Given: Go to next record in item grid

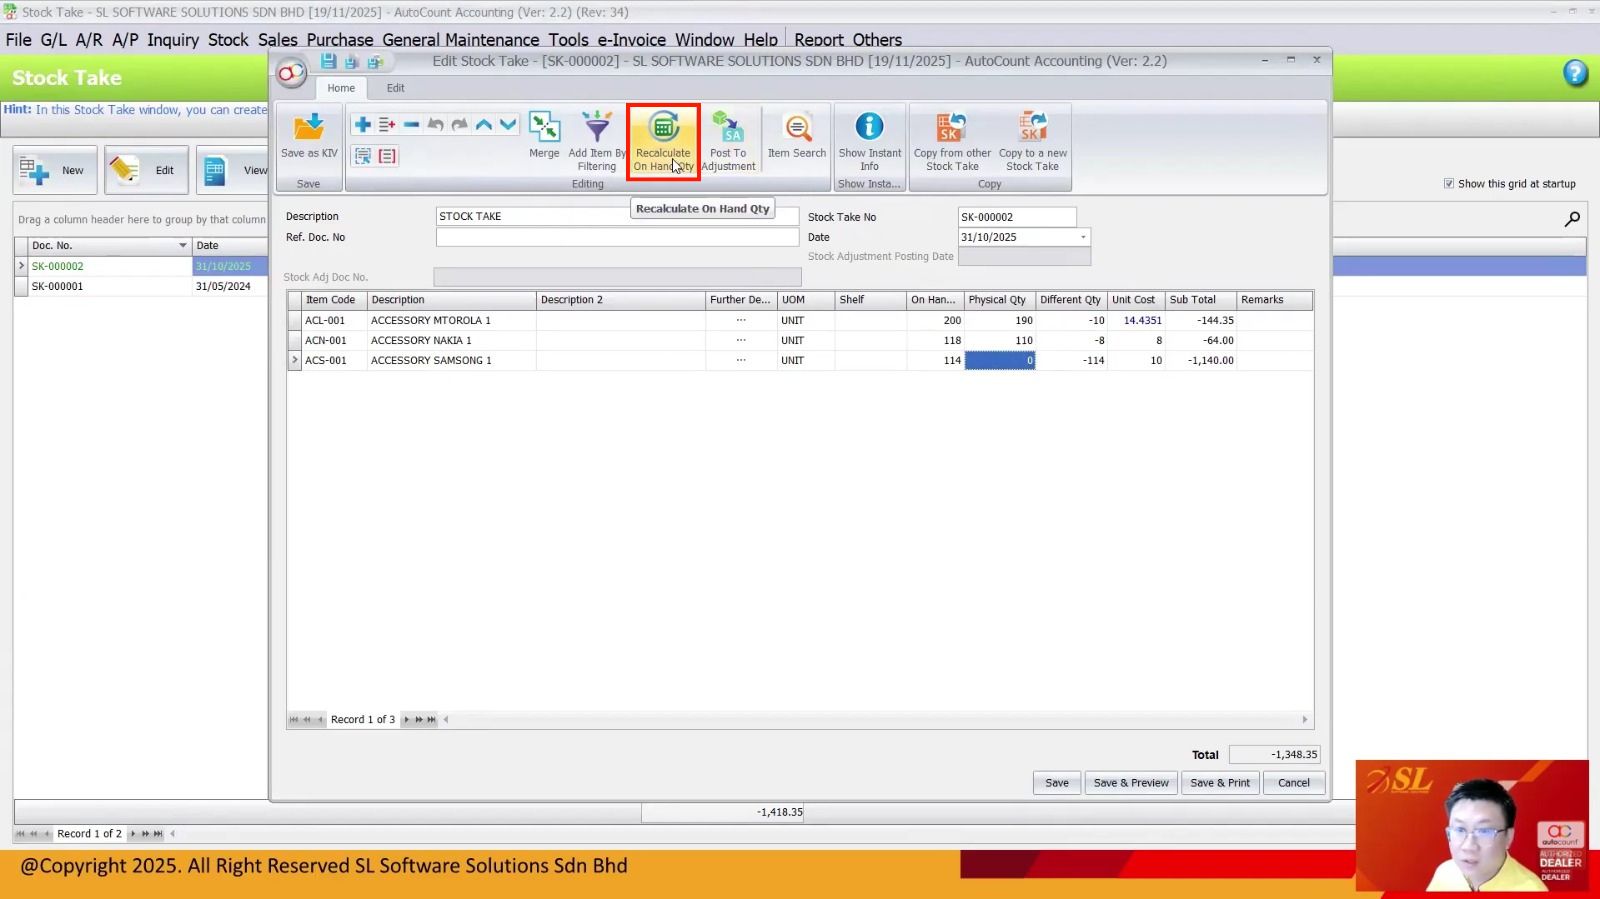Looking at the screenshot, I should (x=406, y=720).
